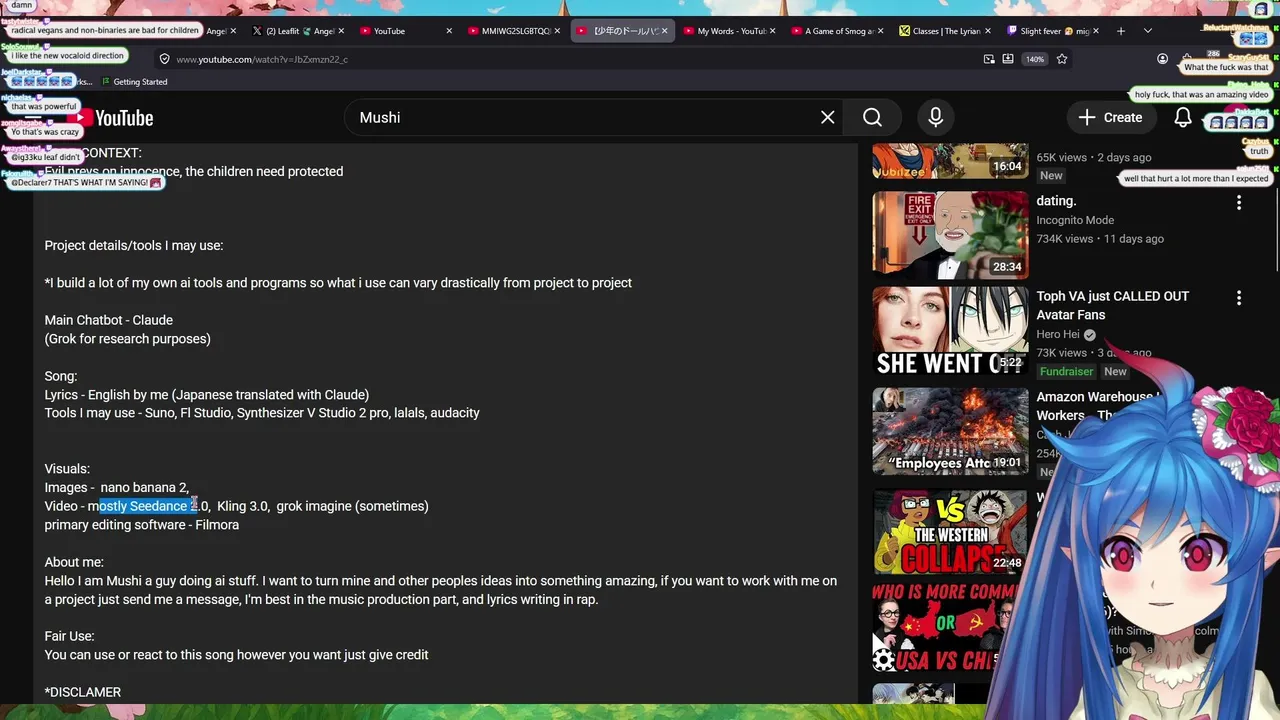Screen dimensions: 1280x720
Task: Click the 734K views 11 days ago text
Action: (1100, 239)
